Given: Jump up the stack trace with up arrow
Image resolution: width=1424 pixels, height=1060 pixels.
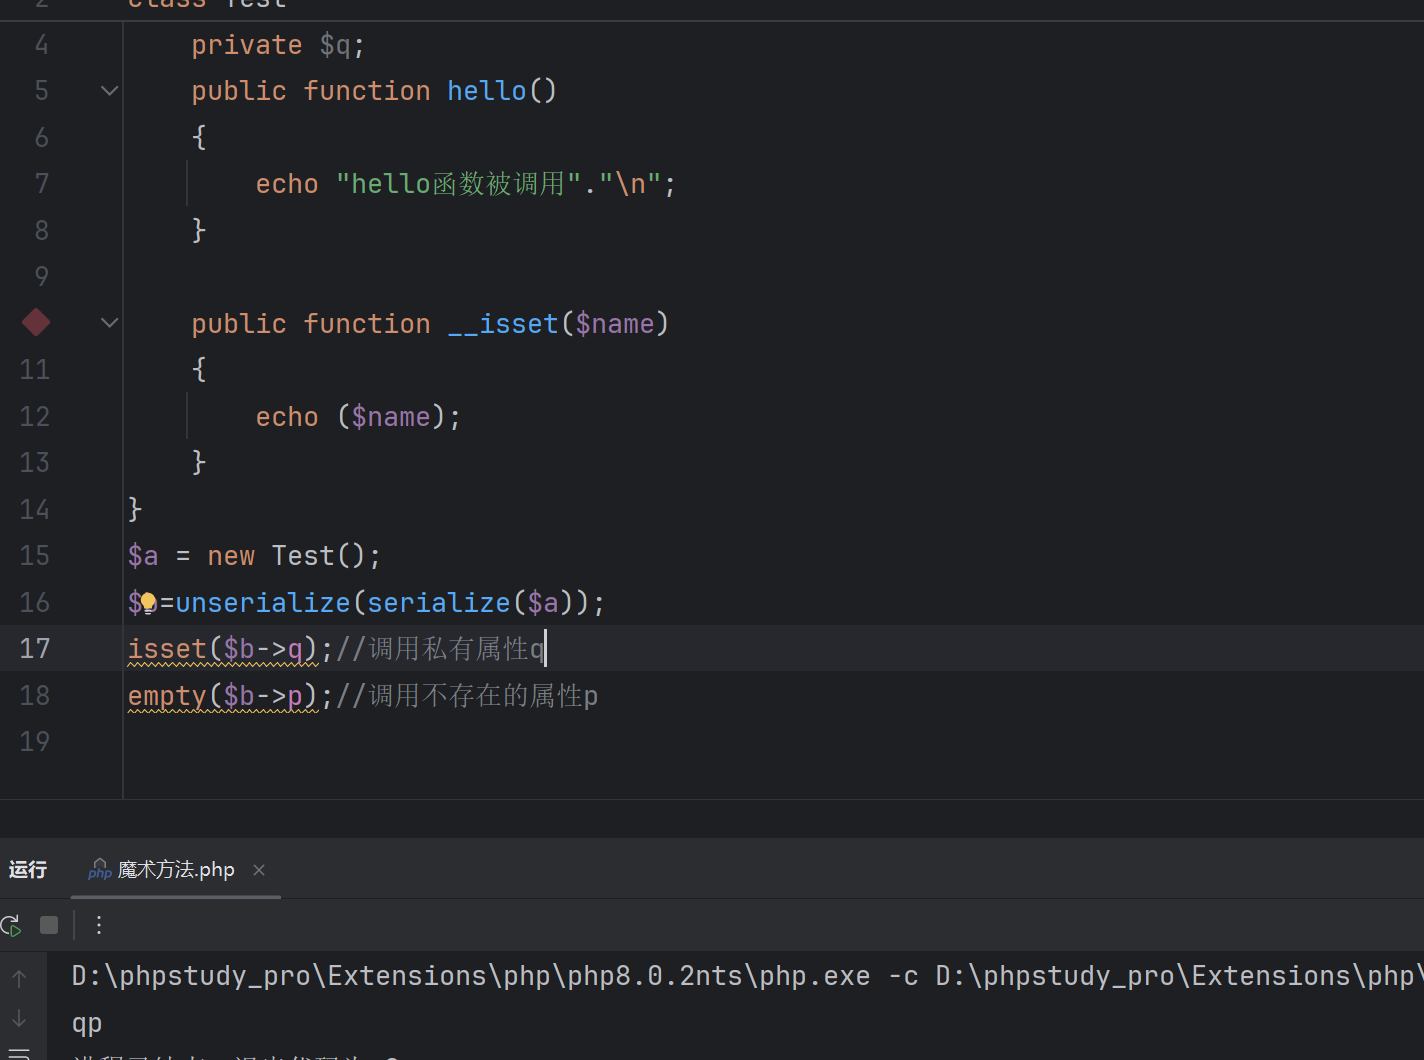Looking at the screenshot, I should [19, 979].
